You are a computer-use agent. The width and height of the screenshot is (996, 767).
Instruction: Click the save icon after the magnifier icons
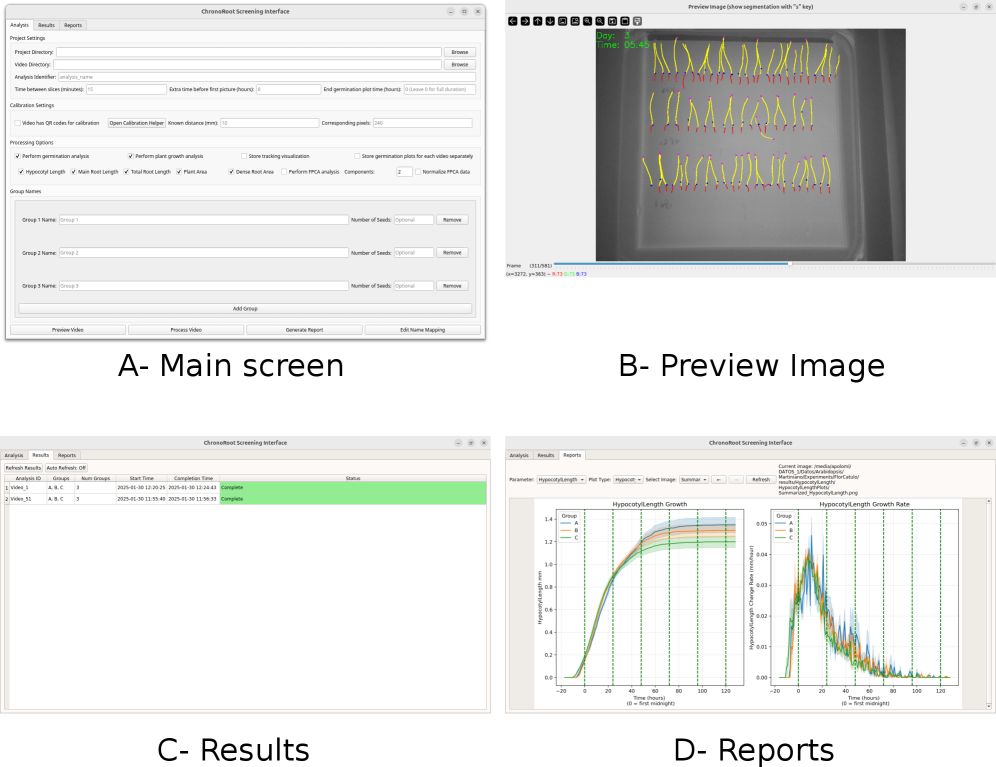point(612,21)
